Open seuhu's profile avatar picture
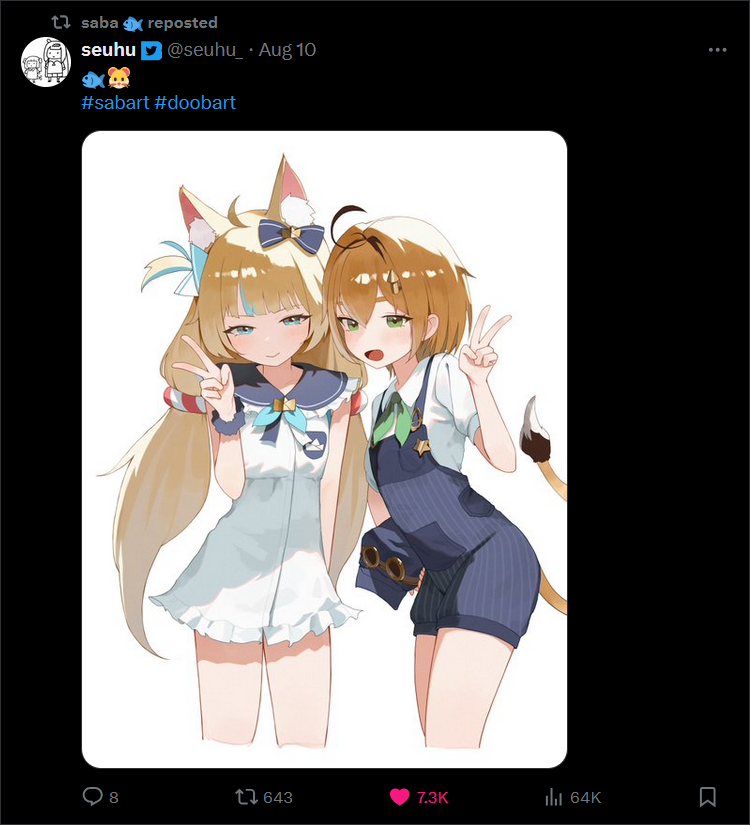 46,62
